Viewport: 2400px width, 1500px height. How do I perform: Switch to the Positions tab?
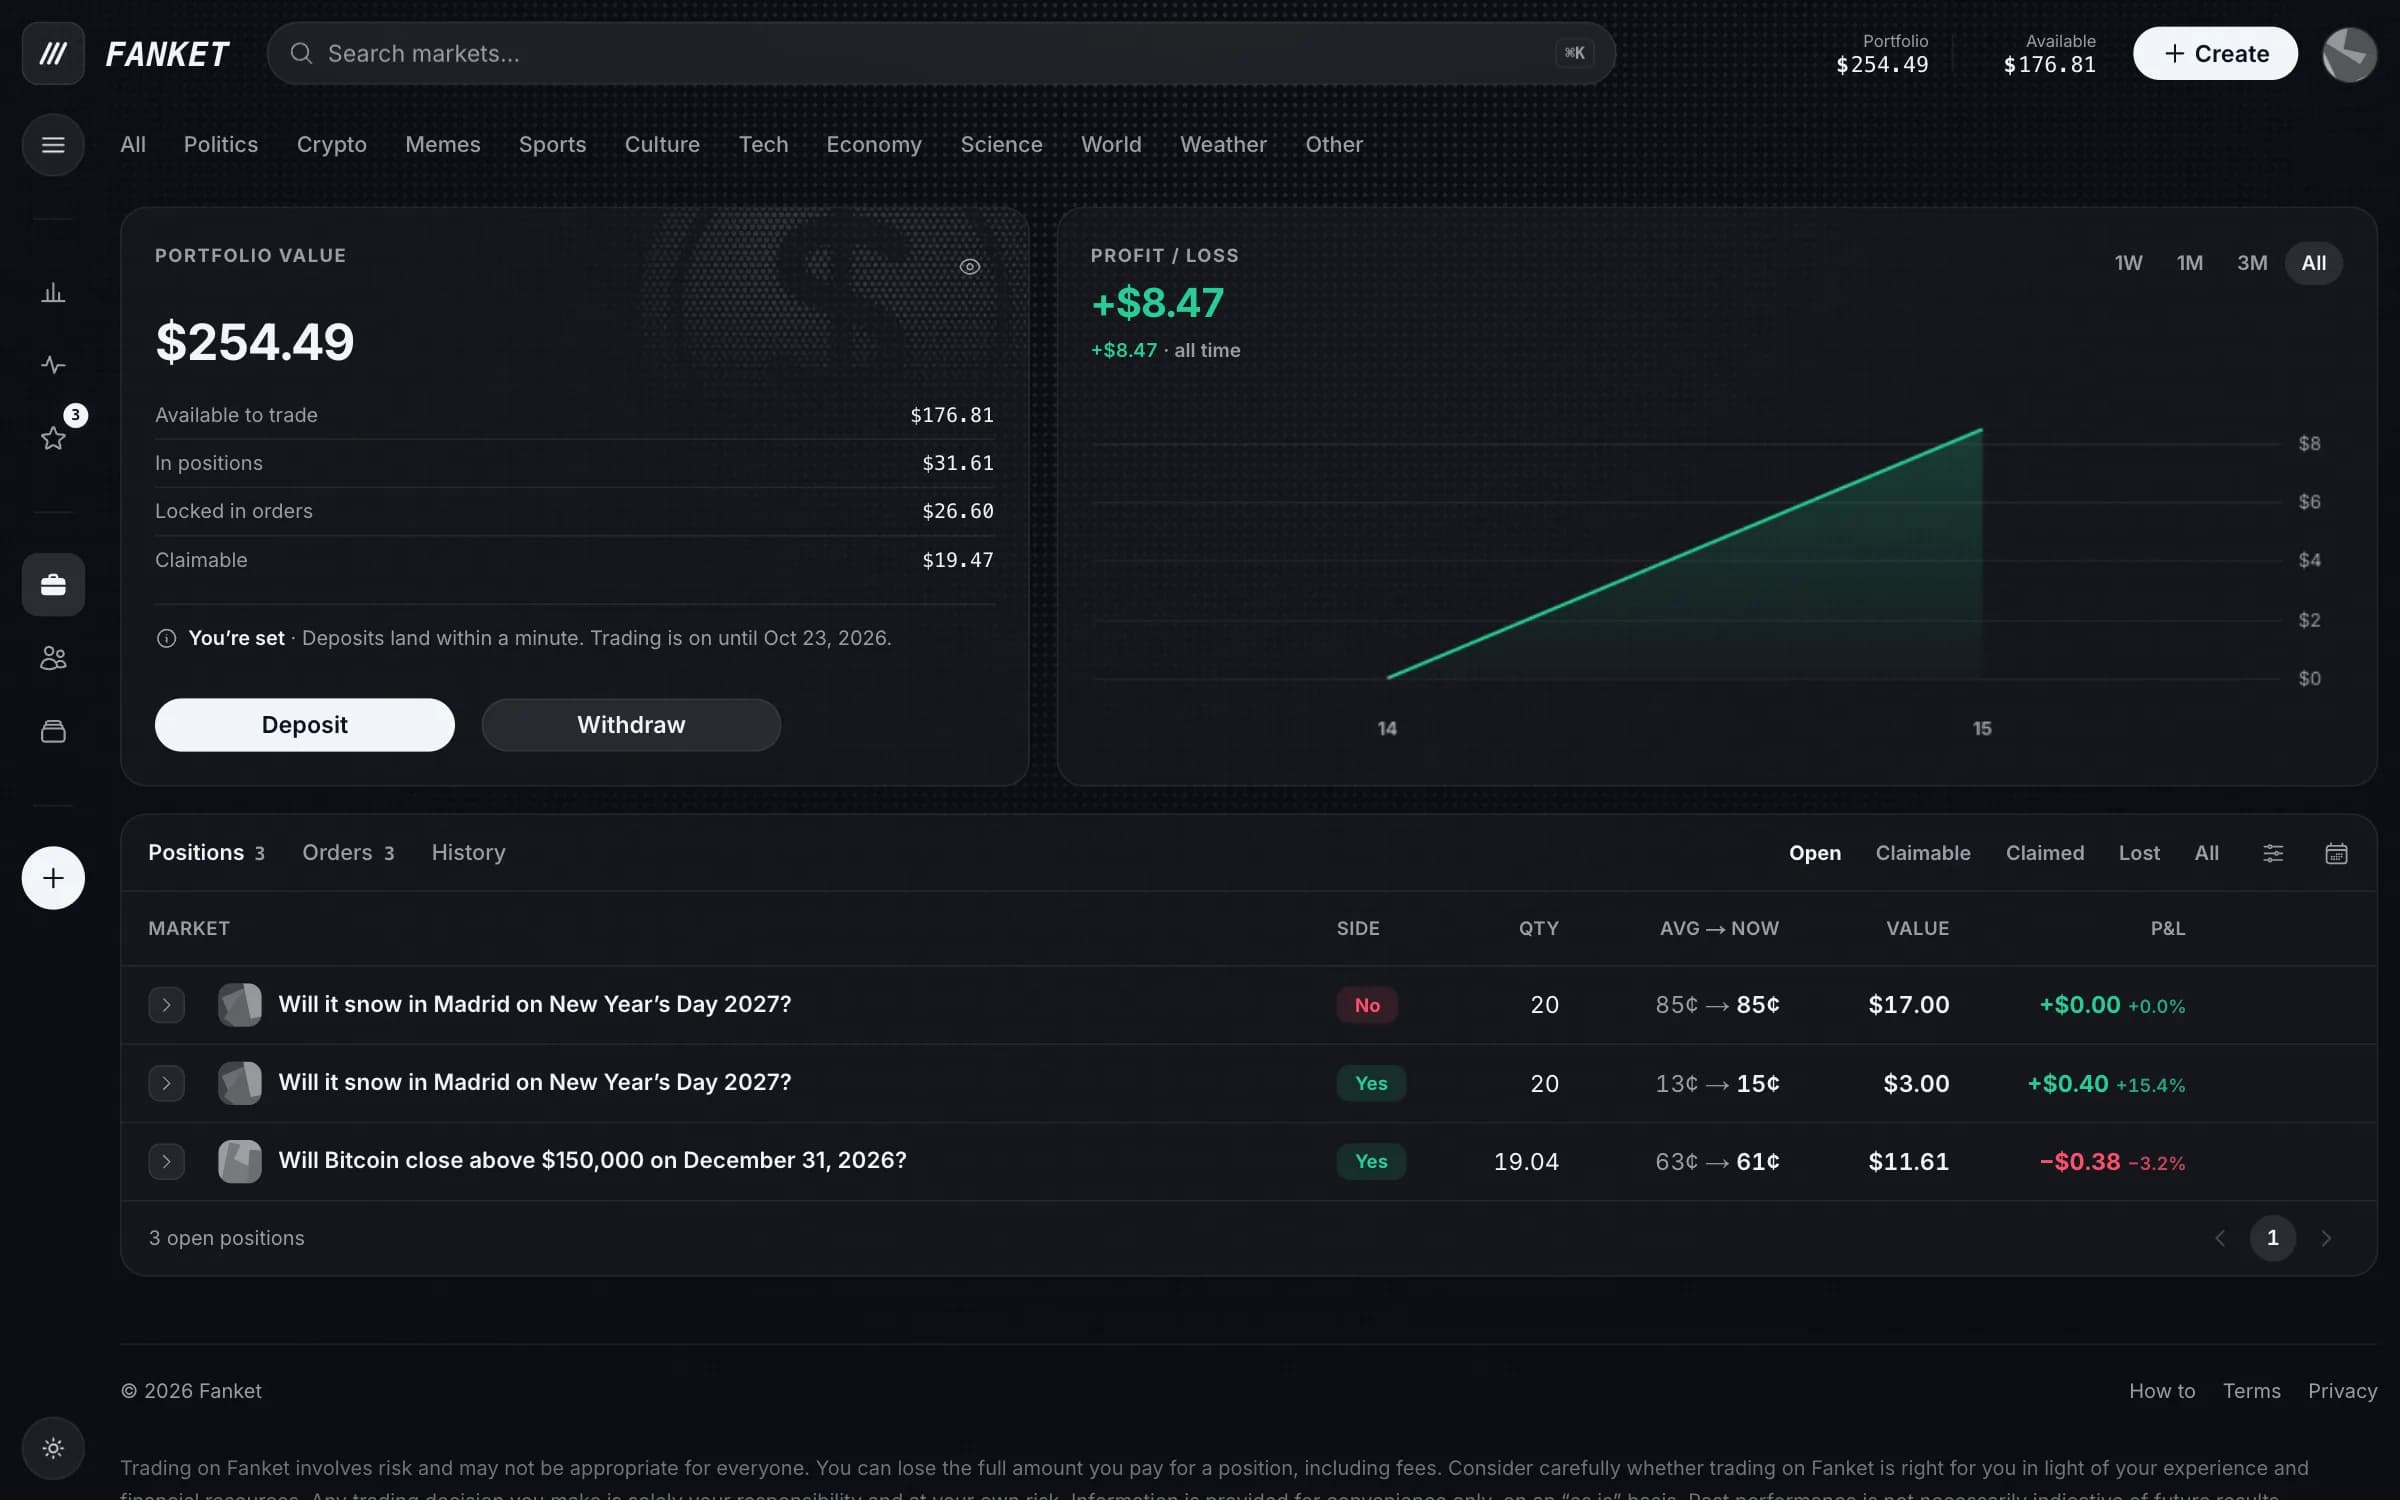pyautogui.click(x=206, y=852)
